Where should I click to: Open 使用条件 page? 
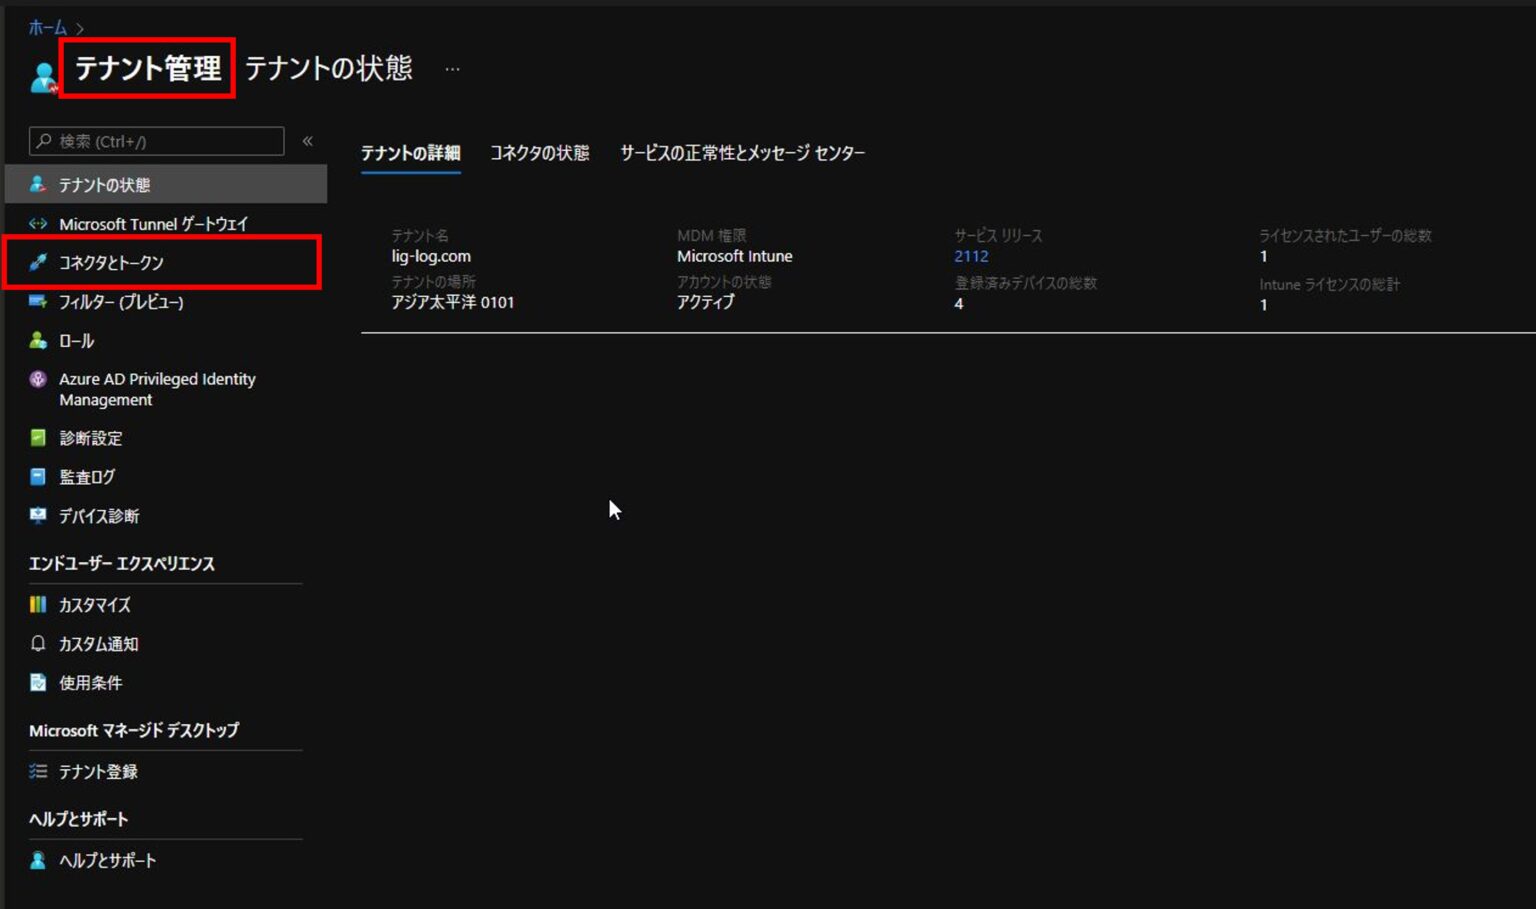90,683
